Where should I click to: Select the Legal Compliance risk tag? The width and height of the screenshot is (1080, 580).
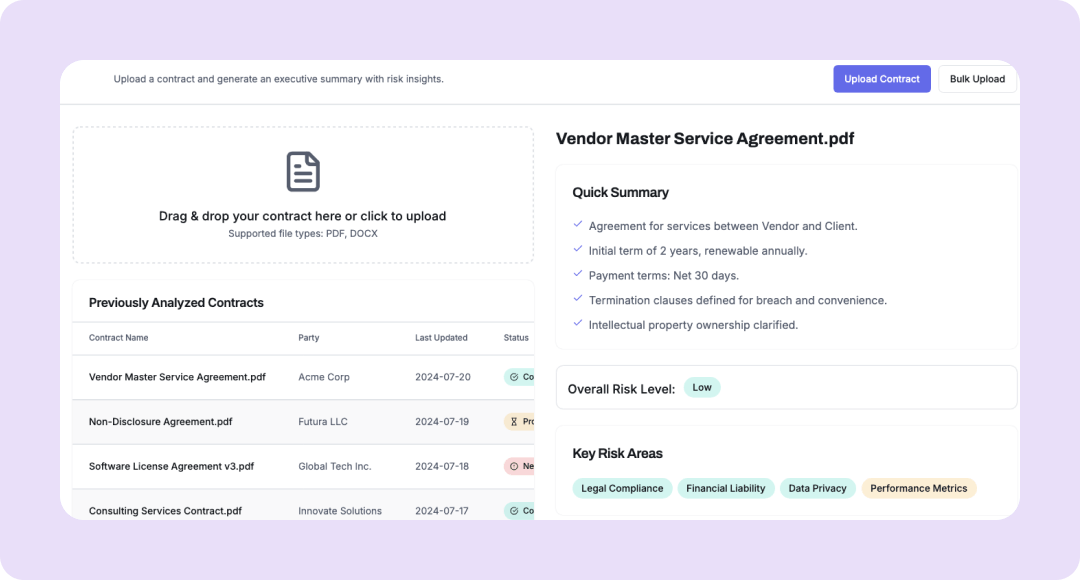622,488
